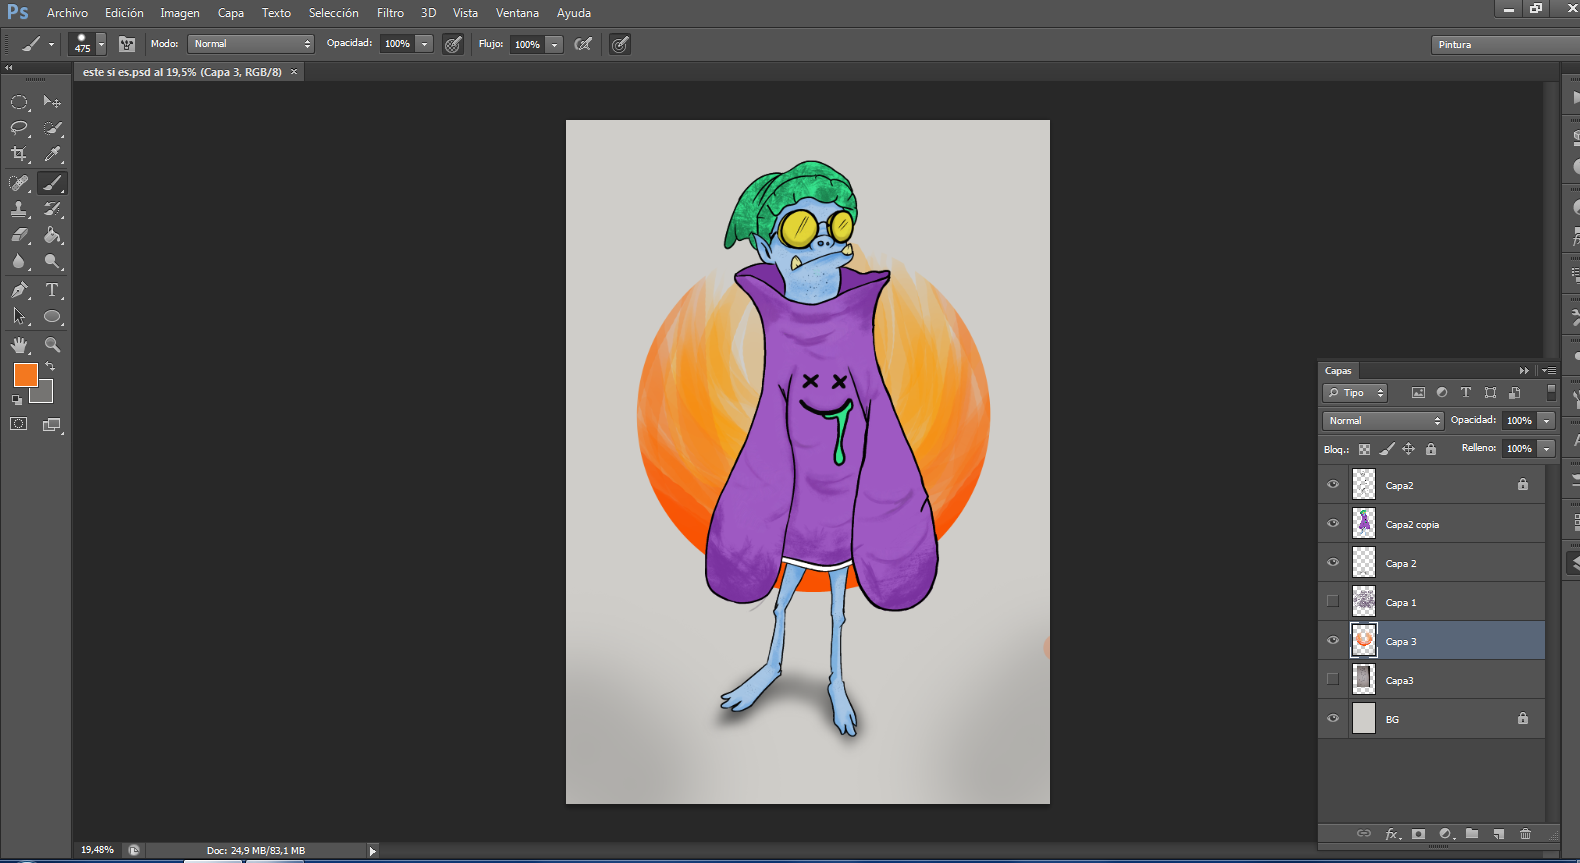The width and height of the screenshot is (1580, 863).
Task: Hide the BG layer
Action: click(1333, 718)
